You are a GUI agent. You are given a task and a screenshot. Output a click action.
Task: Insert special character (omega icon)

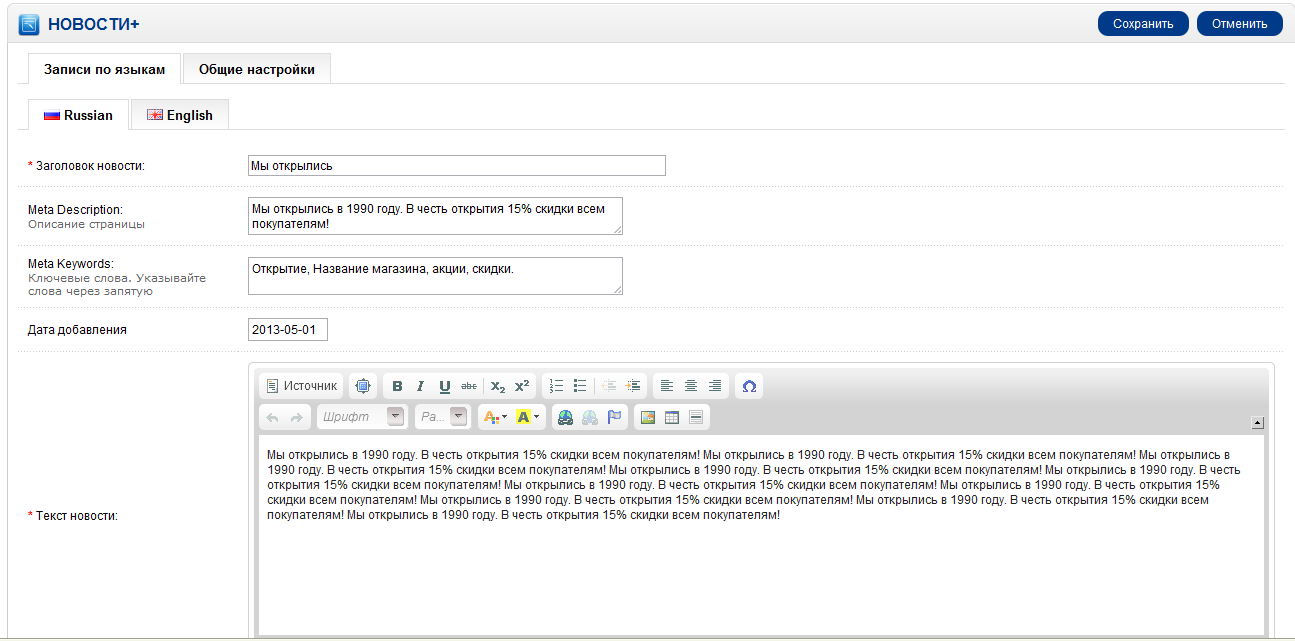click(x=749, y=386)
